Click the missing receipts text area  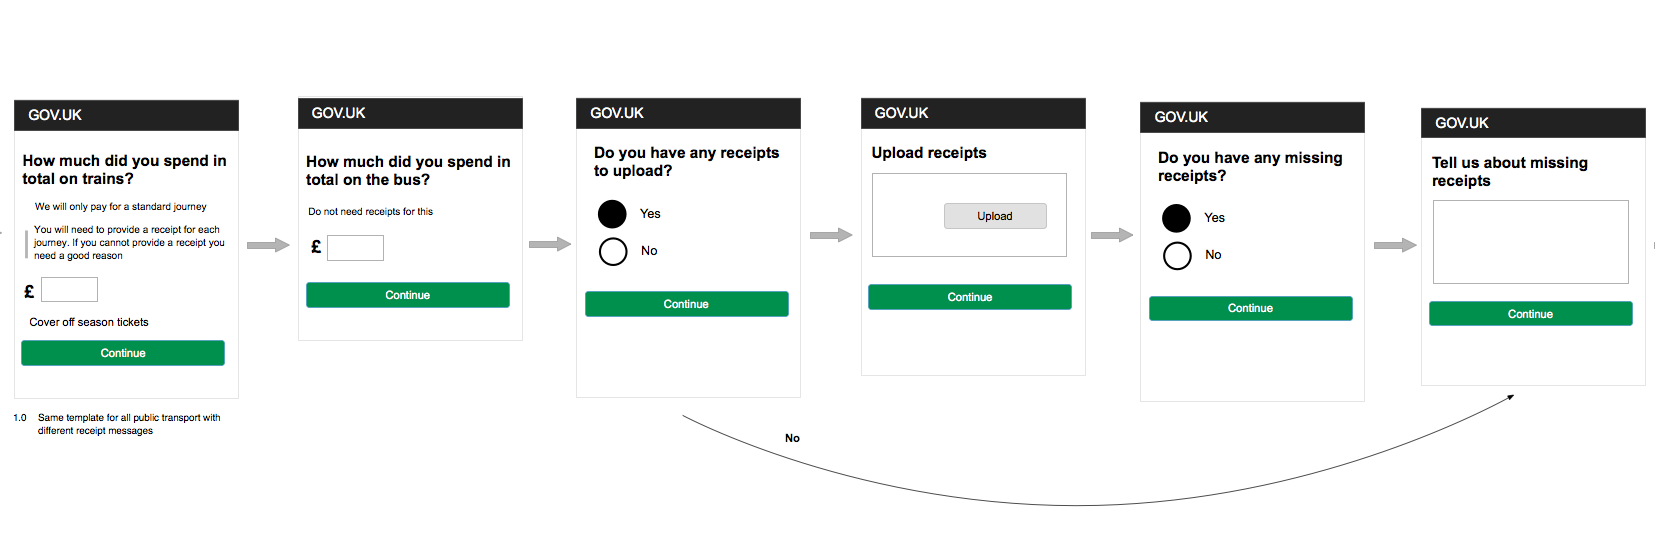coord(1530,242)
